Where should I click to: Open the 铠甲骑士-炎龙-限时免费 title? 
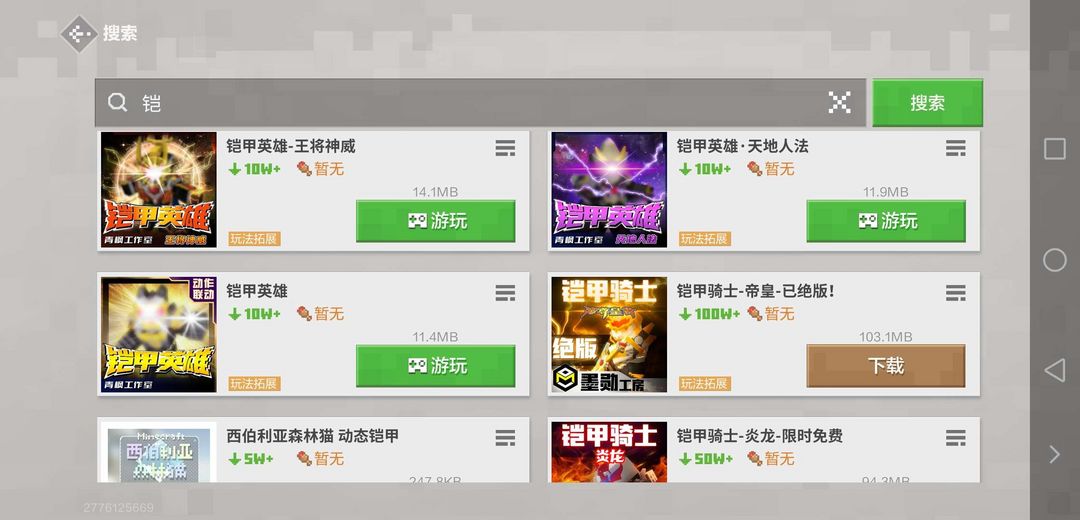(x=760, y=436)
